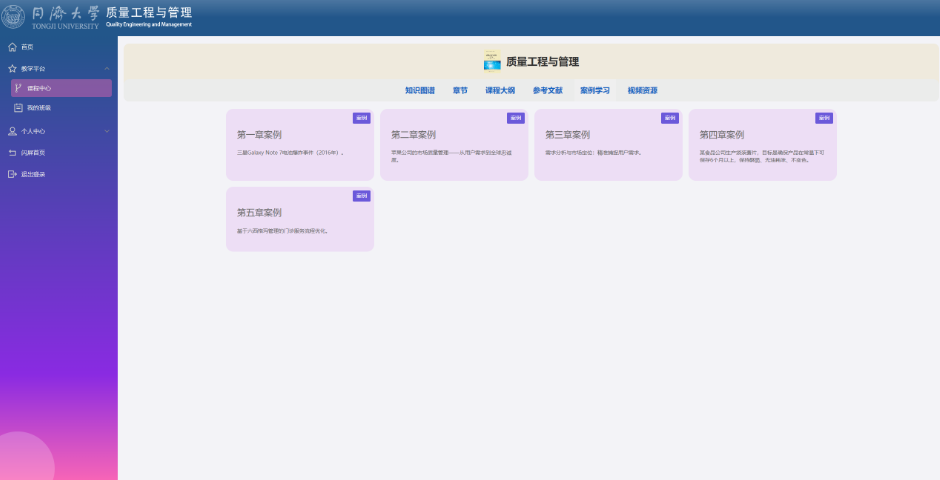Click the 第四章案例 card's description text
The width and height of the screenshot is (940, 480).
point(761,156)
